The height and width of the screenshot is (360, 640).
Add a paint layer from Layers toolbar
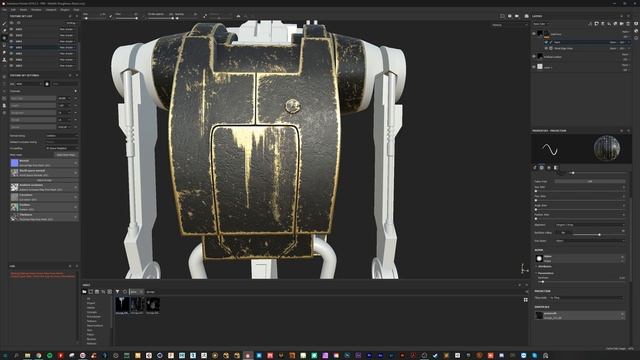pos(603,24)
